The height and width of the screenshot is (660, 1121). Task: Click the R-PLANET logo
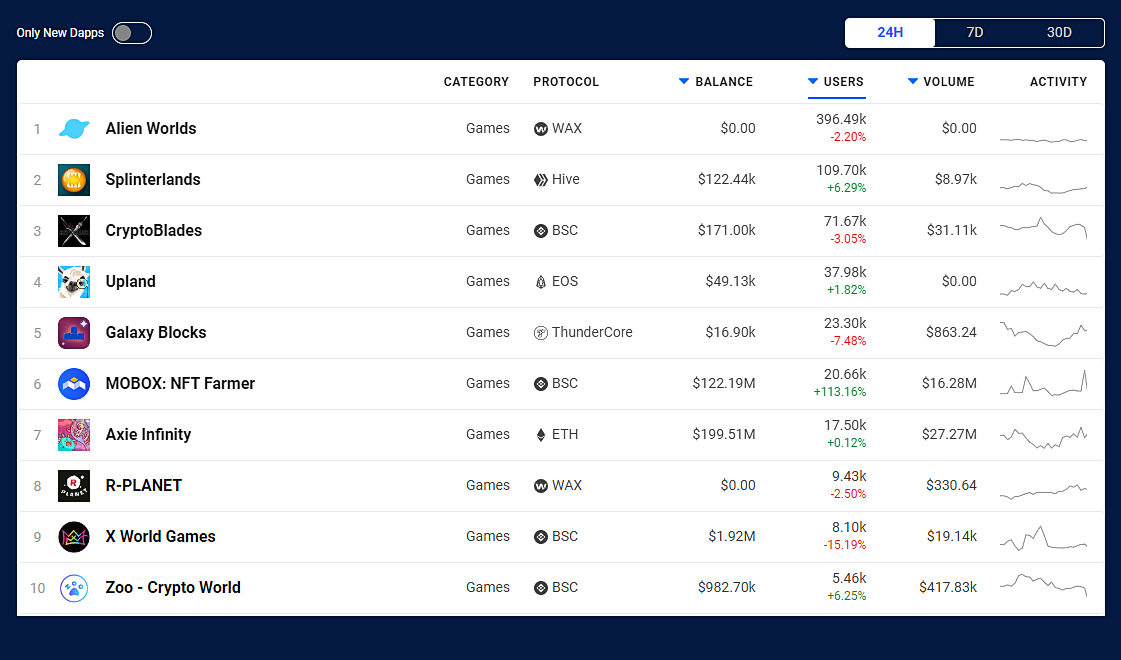point(74,486)
